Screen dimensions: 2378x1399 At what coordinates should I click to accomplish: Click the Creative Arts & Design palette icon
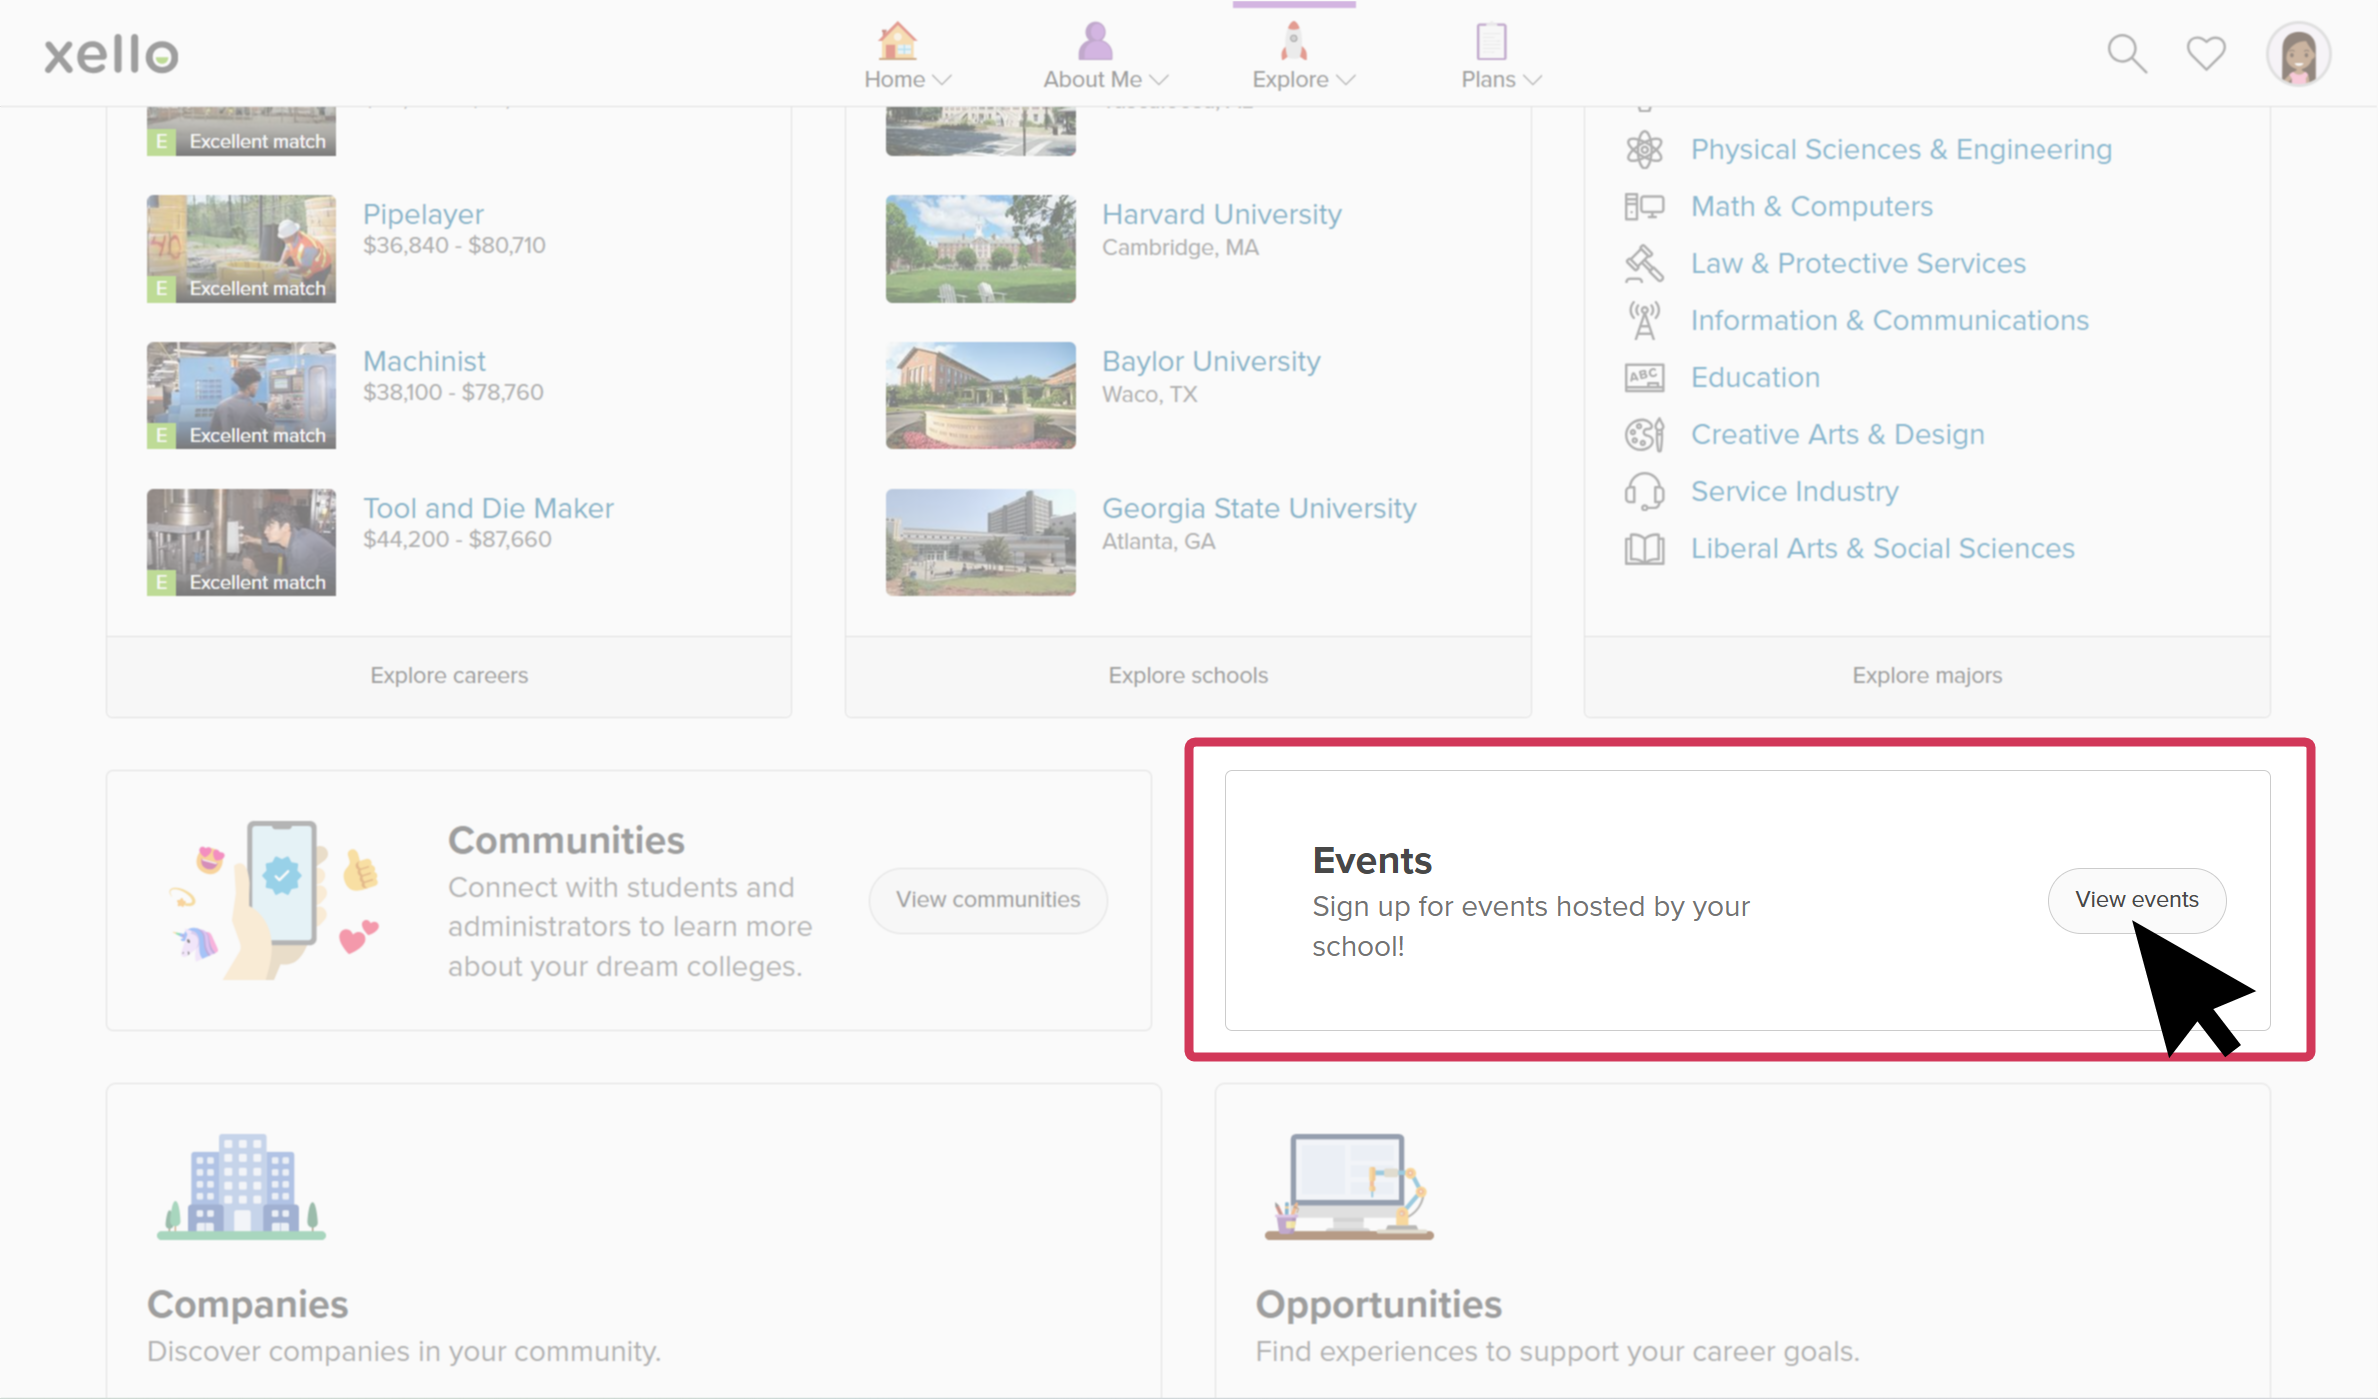(1644, 434)
